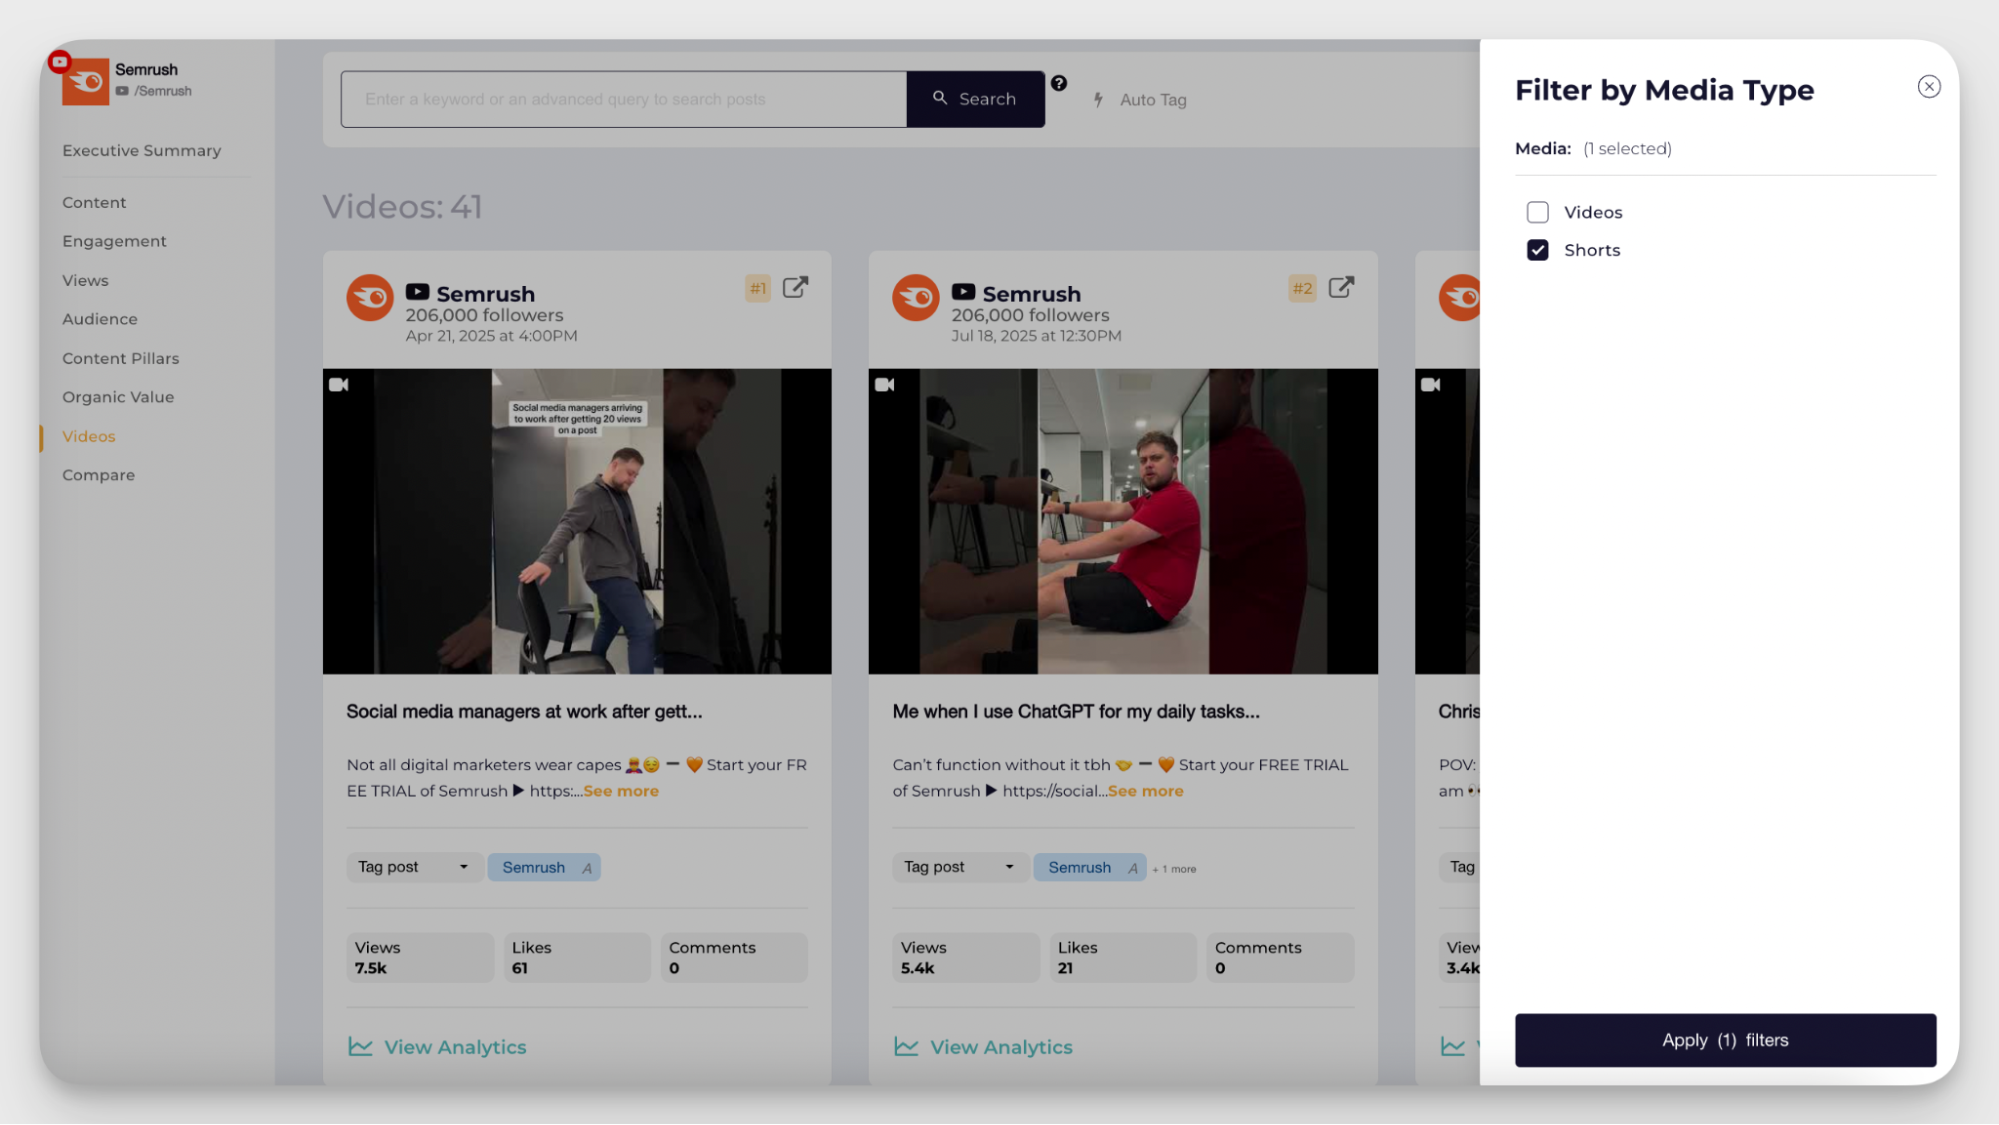Viewport: 1999px width, 1125px height.
Task: Click YouTube icon beside second post's Semrush name
Action: click(963, 292)
